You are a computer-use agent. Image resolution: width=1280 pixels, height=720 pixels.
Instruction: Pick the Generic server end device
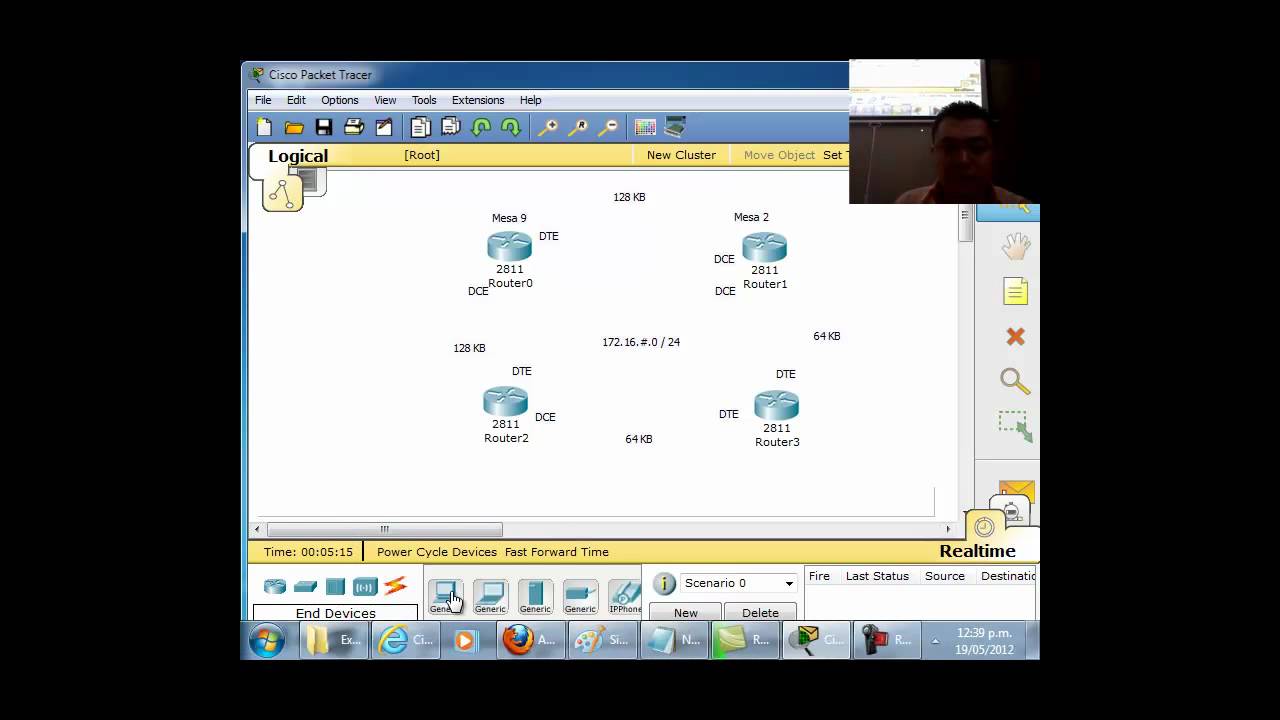click(x=535, y=597)
